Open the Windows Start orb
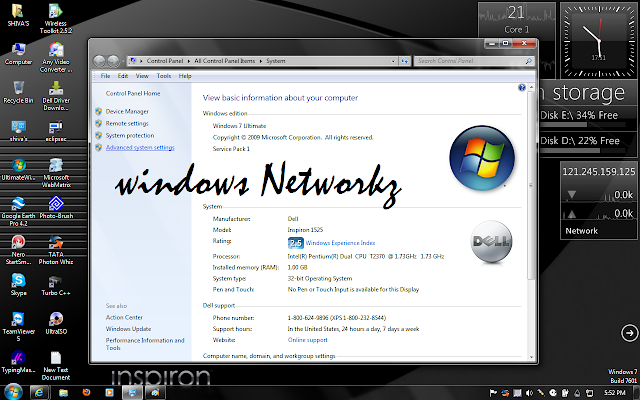 (x=13, y=392)
